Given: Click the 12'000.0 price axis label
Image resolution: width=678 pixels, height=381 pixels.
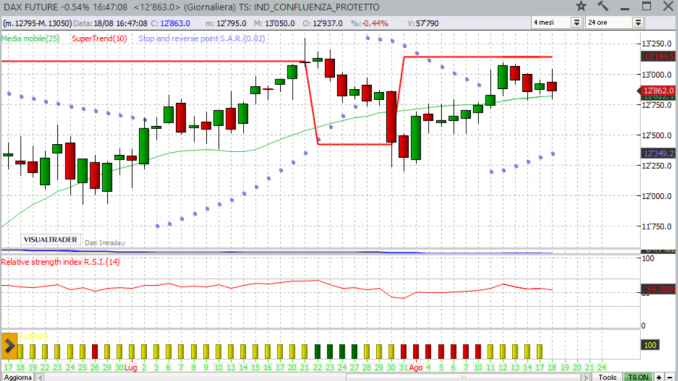Looking at the screenshot, I should [656, 196].
